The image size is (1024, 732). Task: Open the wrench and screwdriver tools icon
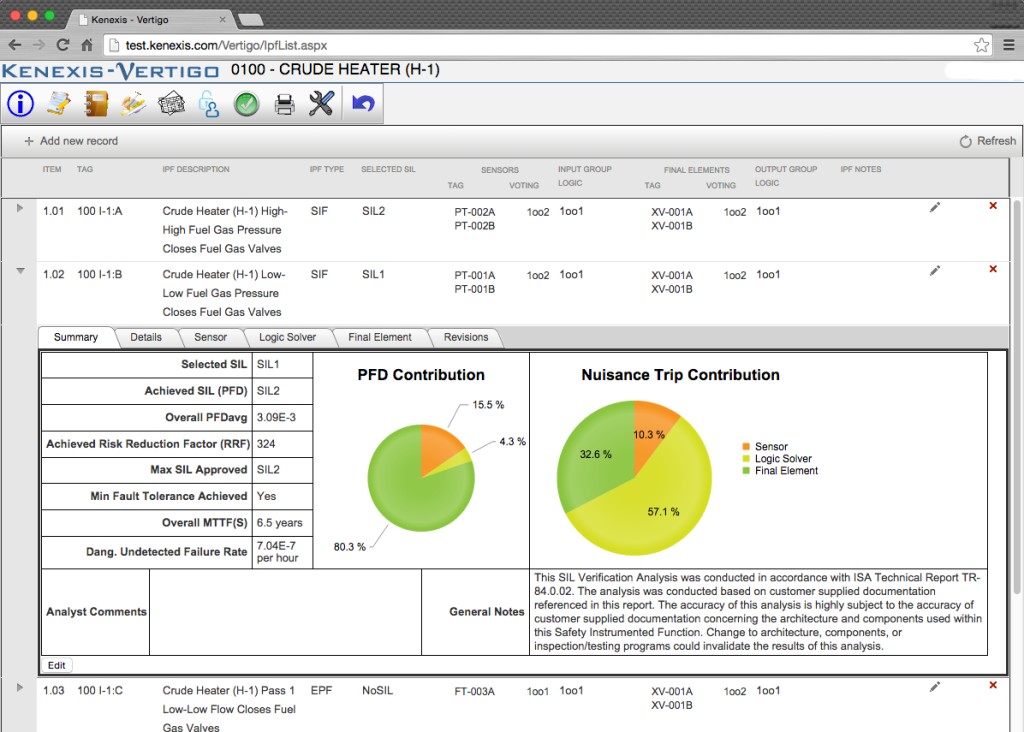(x=321, y=103)
